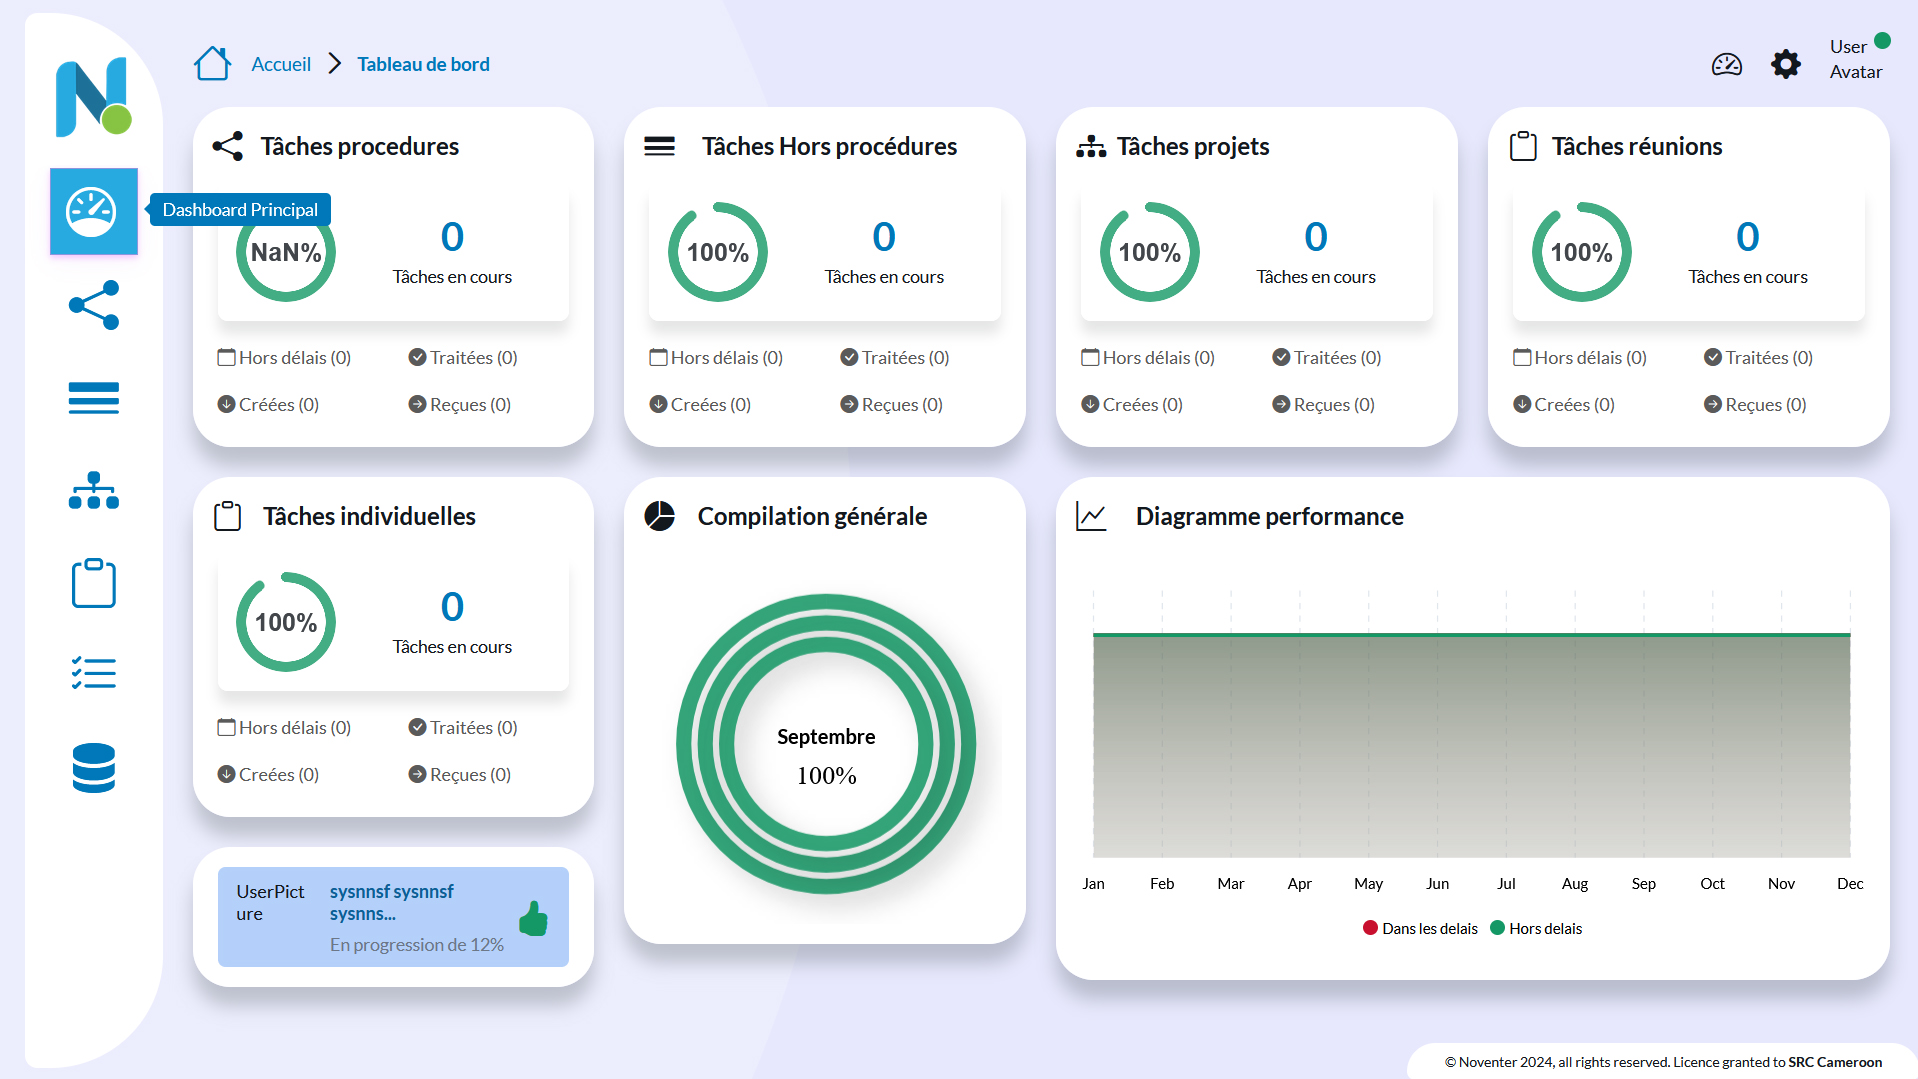Click the speedometer icon in the header
Image resolution: width=1918 pixels, height=1079 pixels.
pos(1726,65)
